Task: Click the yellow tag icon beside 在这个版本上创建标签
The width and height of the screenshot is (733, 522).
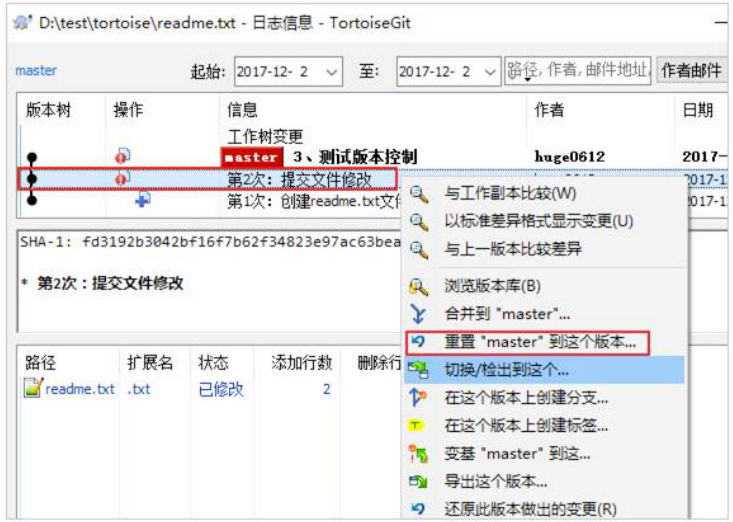Action: tap(415, 425)
